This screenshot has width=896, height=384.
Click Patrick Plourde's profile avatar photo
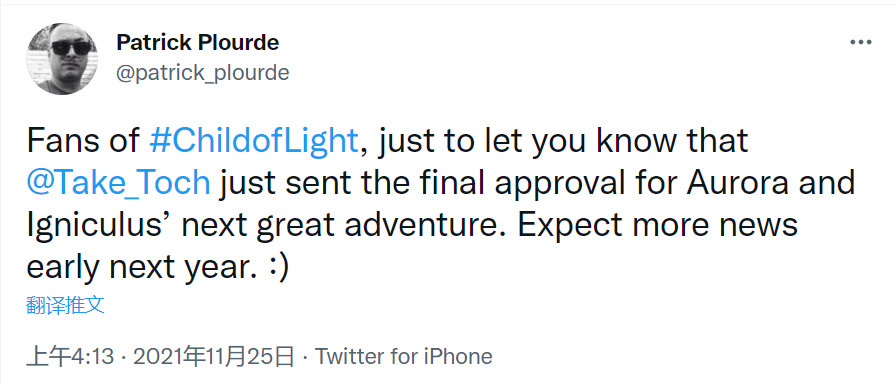pyautogui.click(x=62, y=58)
